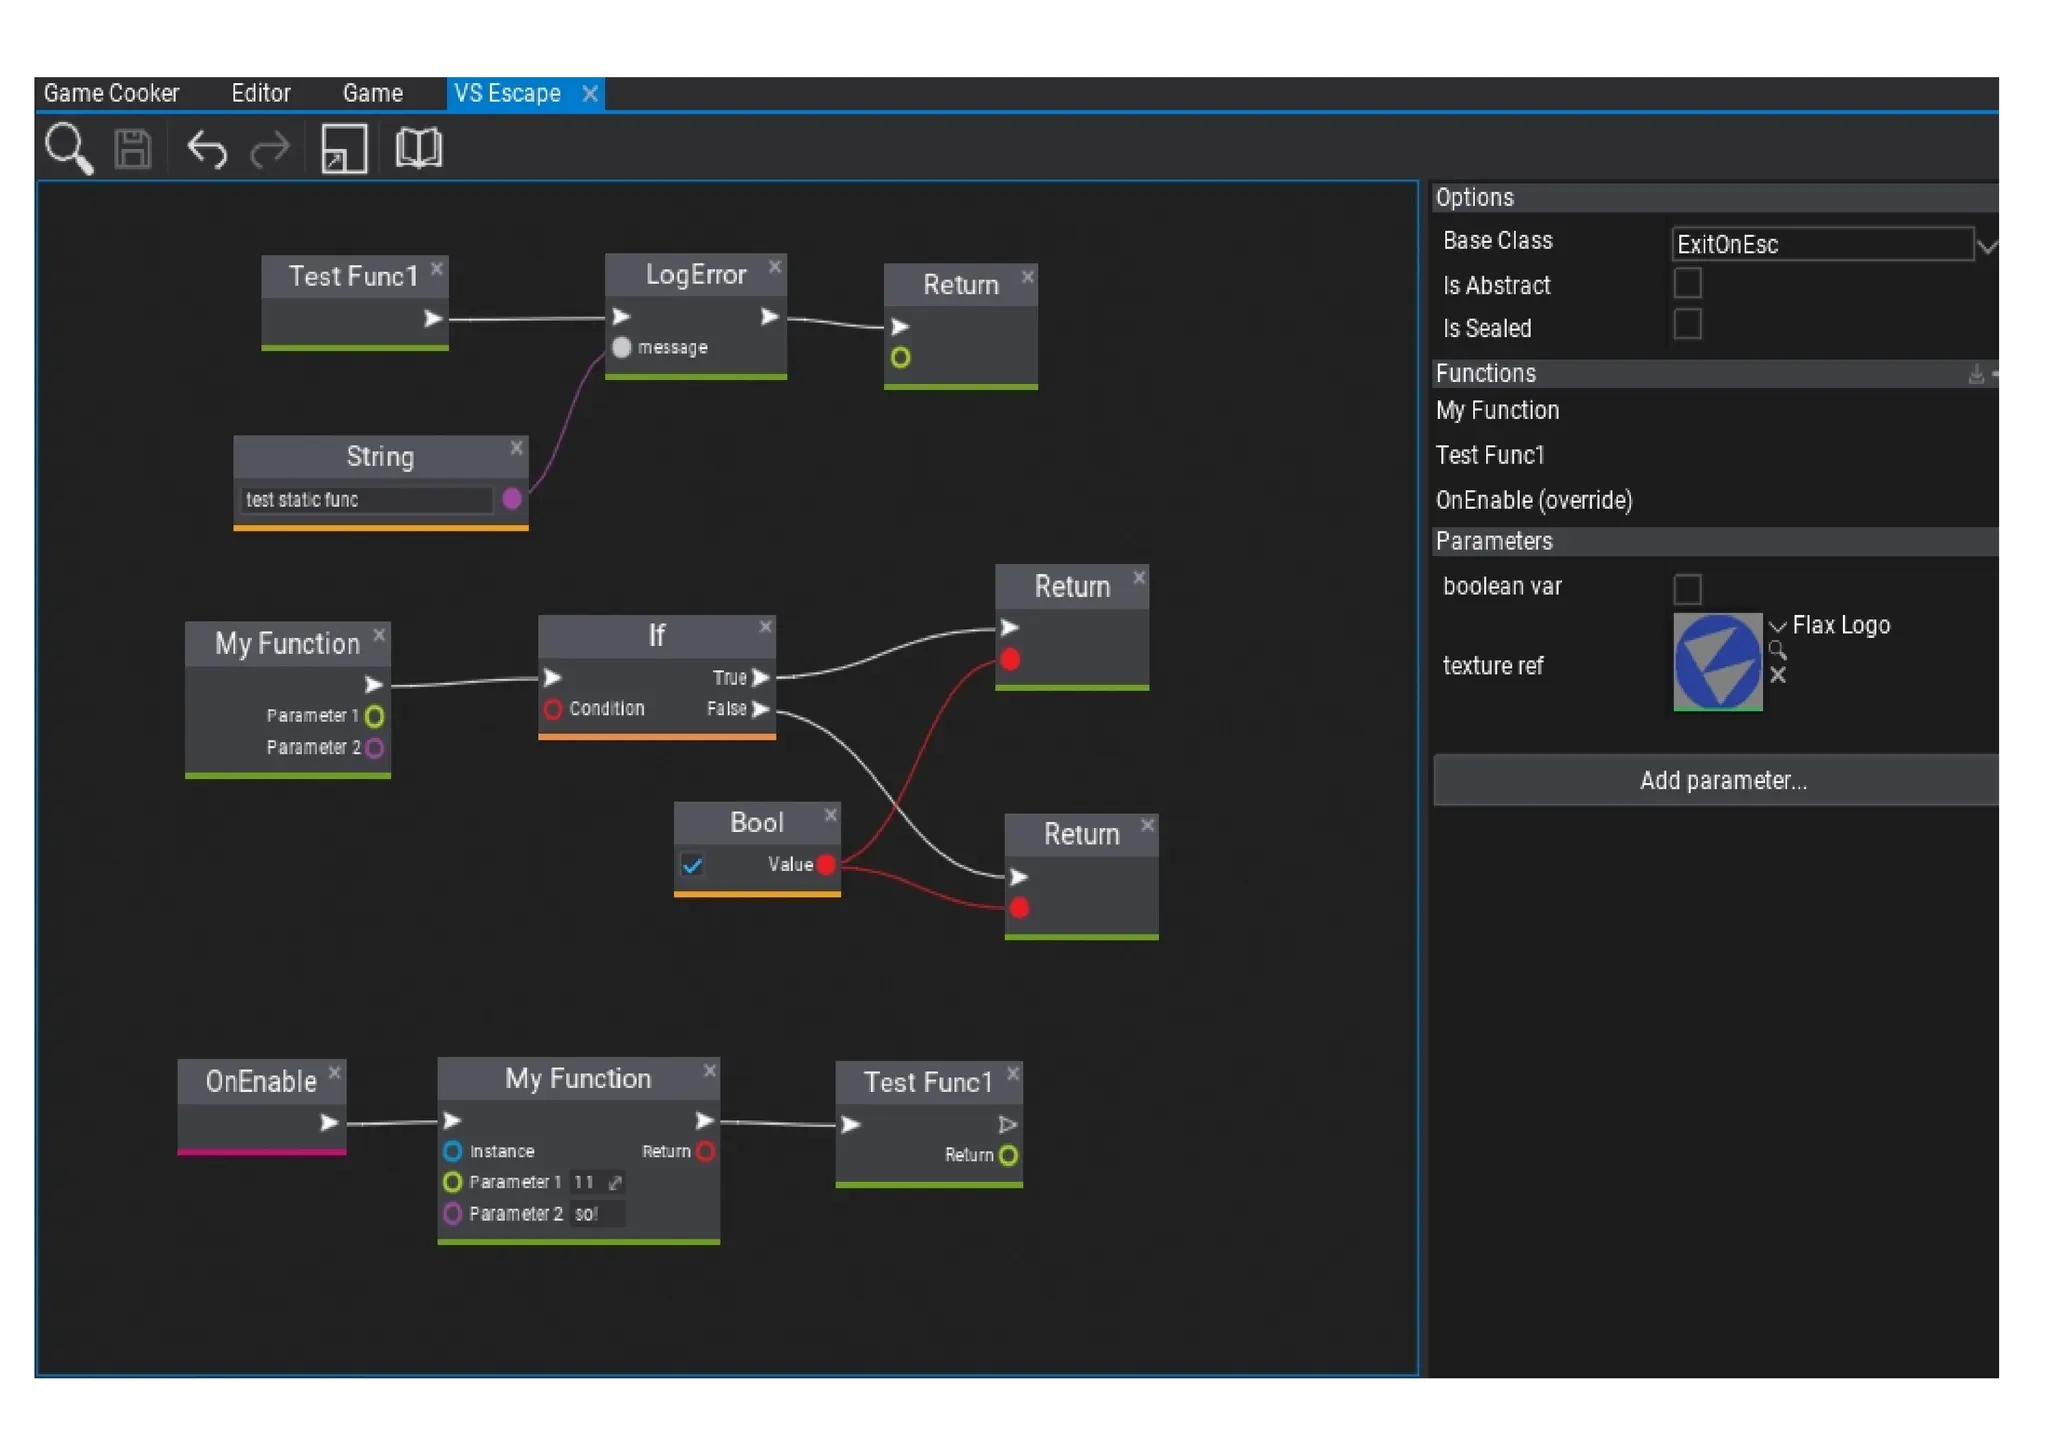Switch to the Game Cooker tab

(x=111, y=94)
